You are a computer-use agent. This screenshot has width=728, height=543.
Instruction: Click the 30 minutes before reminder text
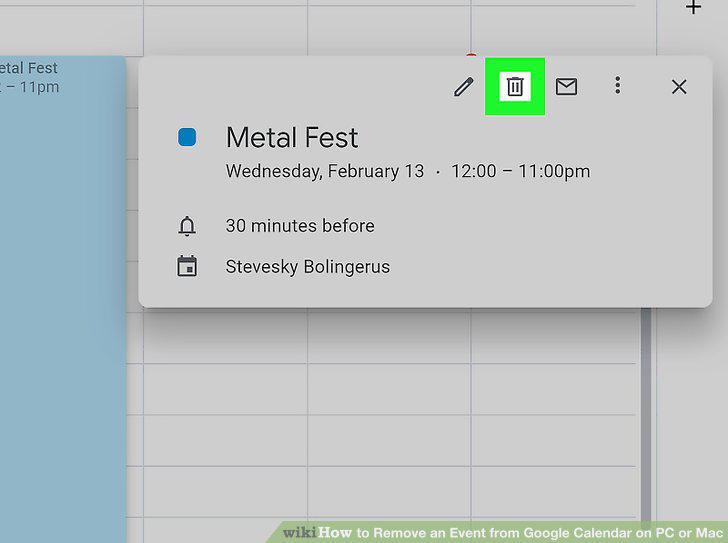[300, 226]
